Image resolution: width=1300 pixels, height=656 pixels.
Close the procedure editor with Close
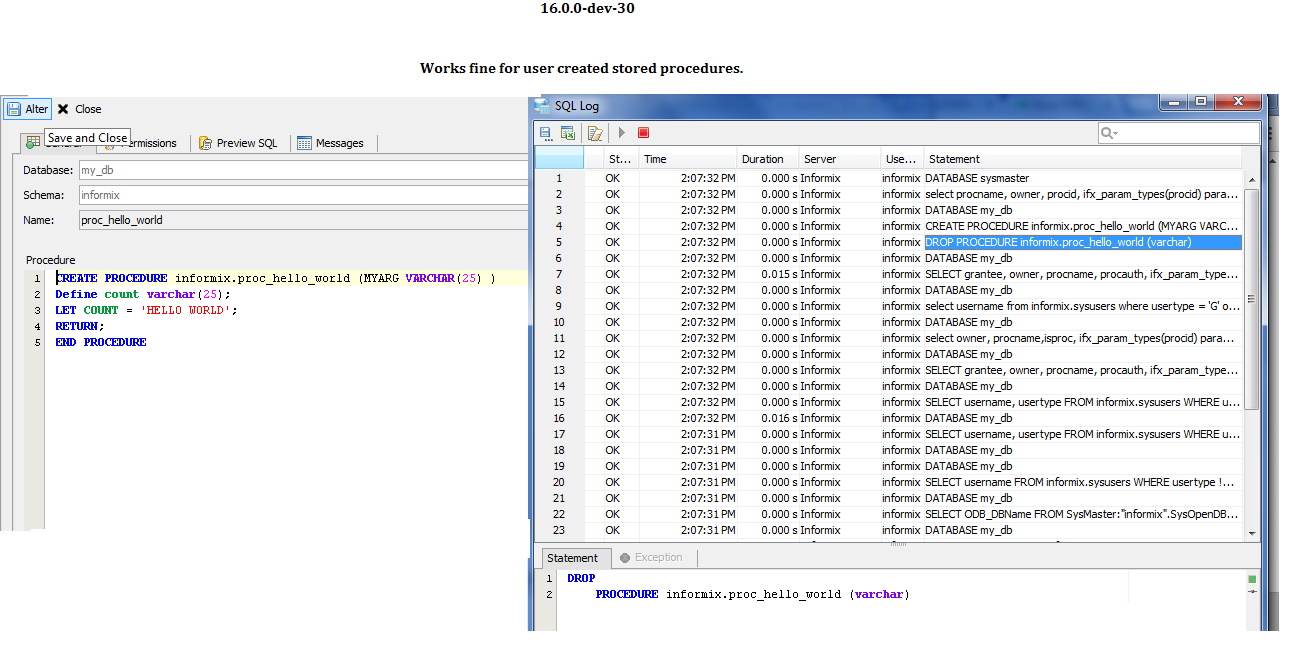click(x=79, y=109)
